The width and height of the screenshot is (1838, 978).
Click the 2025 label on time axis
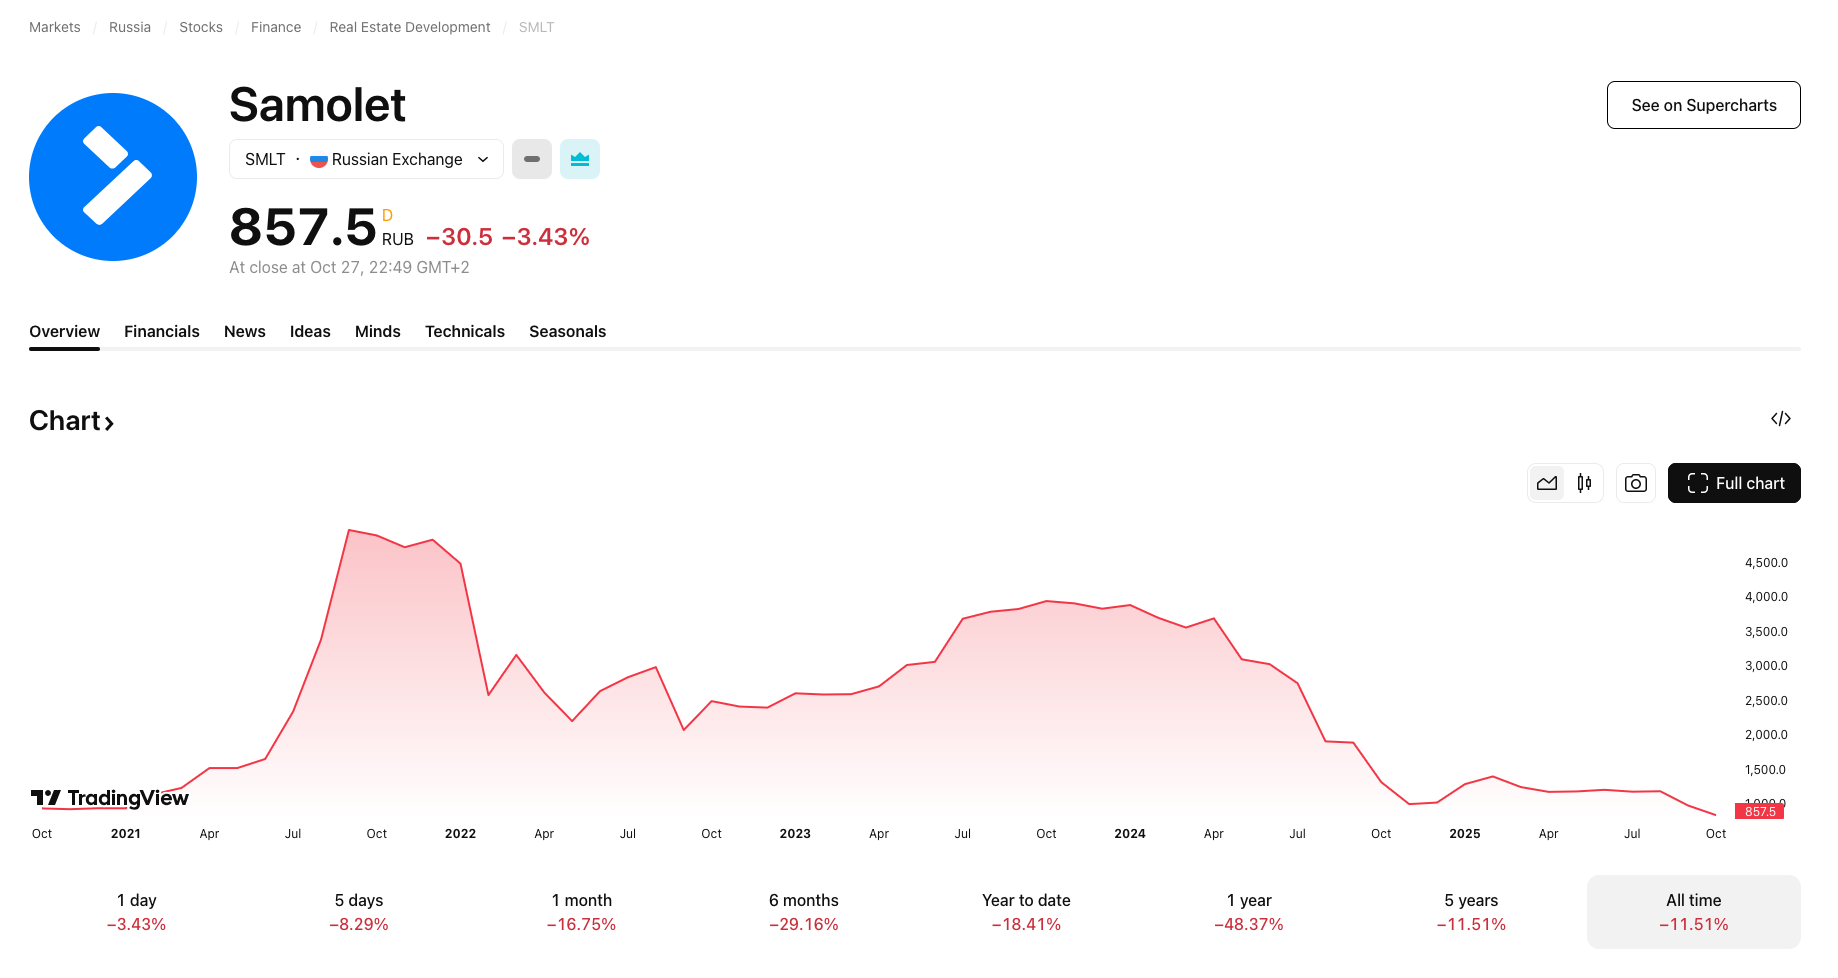tap(1465, 834)
